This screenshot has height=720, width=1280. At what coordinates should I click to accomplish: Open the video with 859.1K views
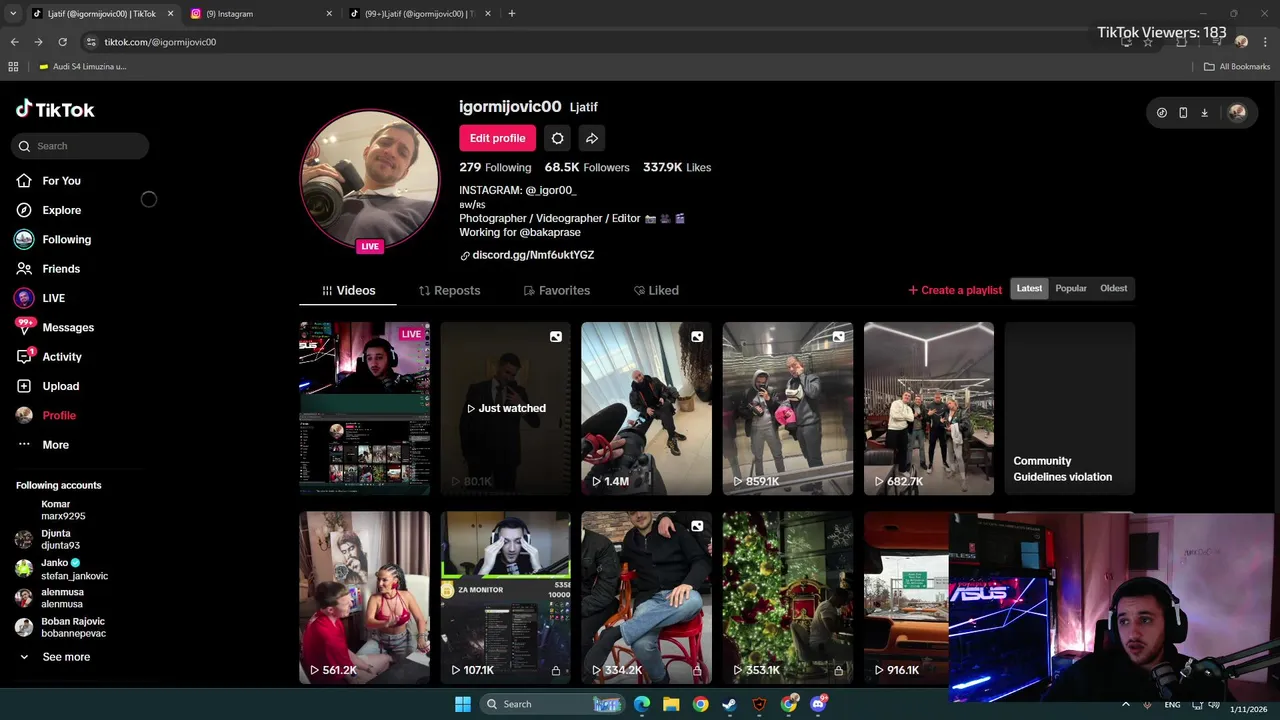click(788, 408)
